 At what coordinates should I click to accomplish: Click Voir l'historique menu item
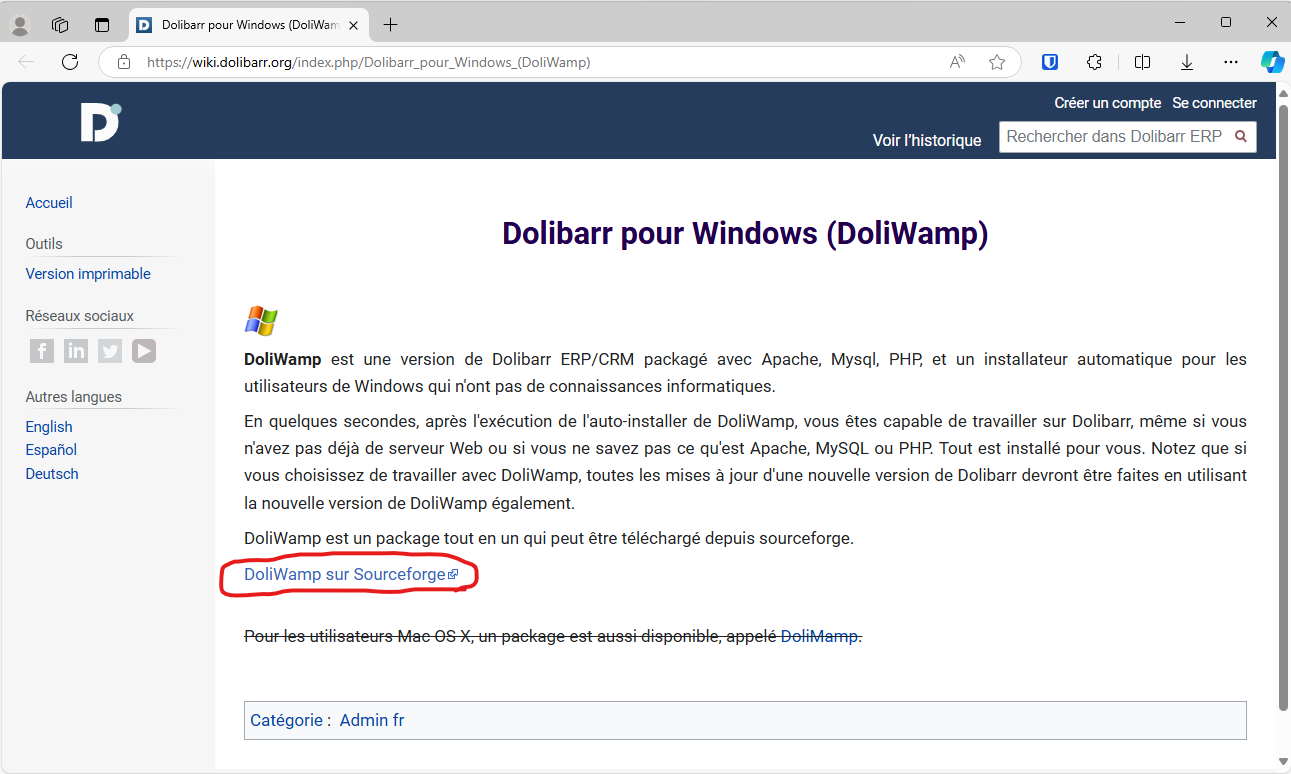pyautogui.click(x=926, y=140)
